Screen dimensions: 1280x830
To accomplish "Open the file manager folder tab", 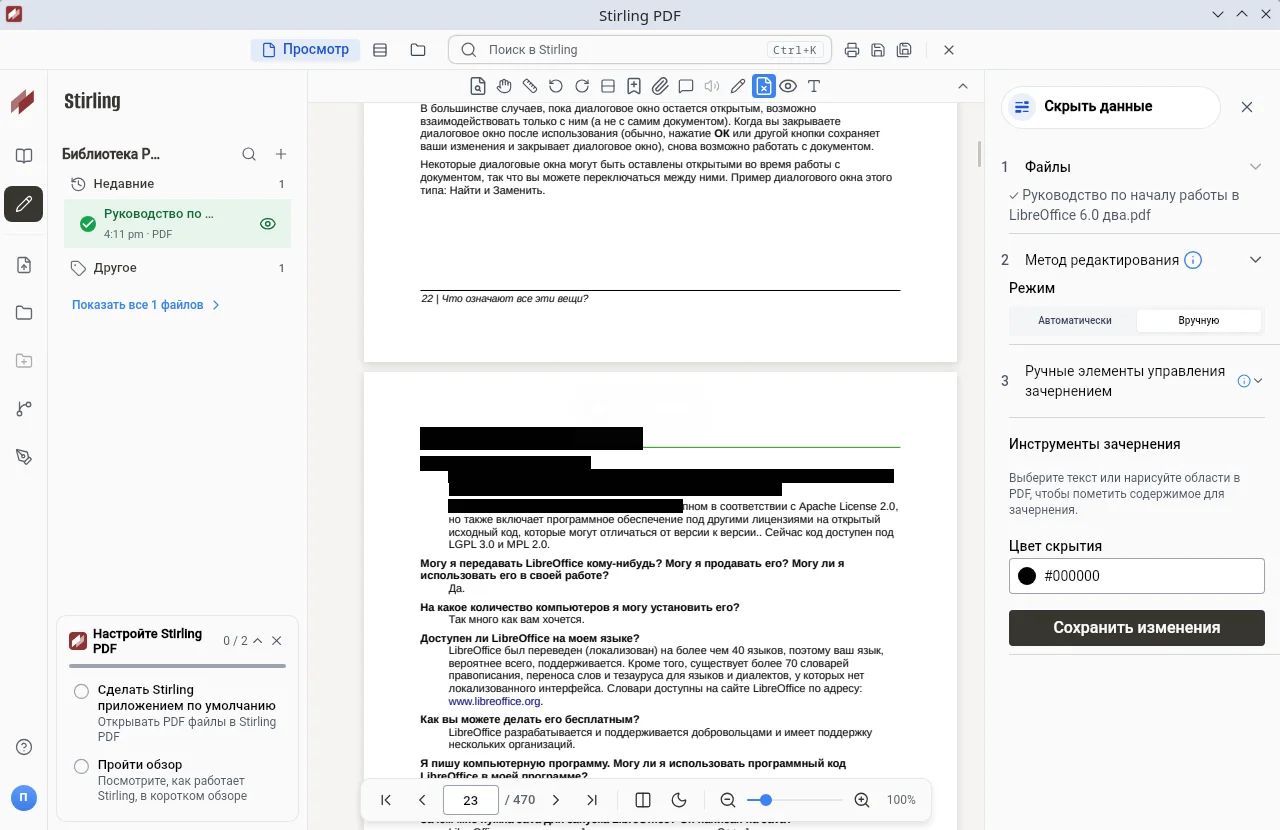I will click(x=418, y=50).
